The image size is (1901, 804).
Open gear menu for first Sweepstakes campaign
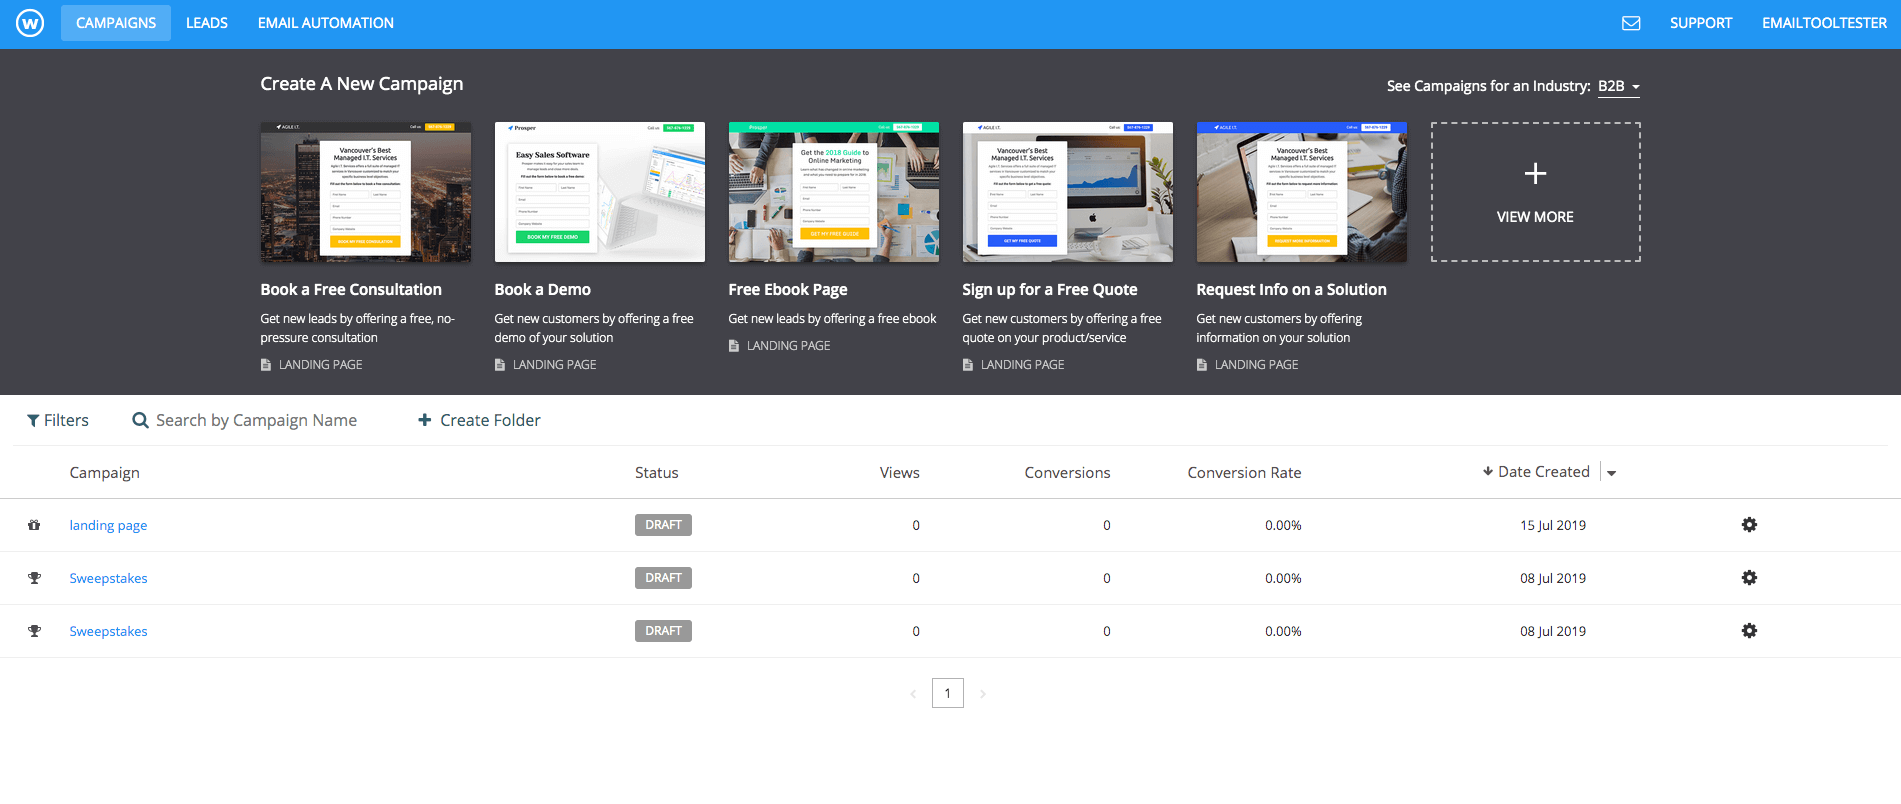[1749, 578]
